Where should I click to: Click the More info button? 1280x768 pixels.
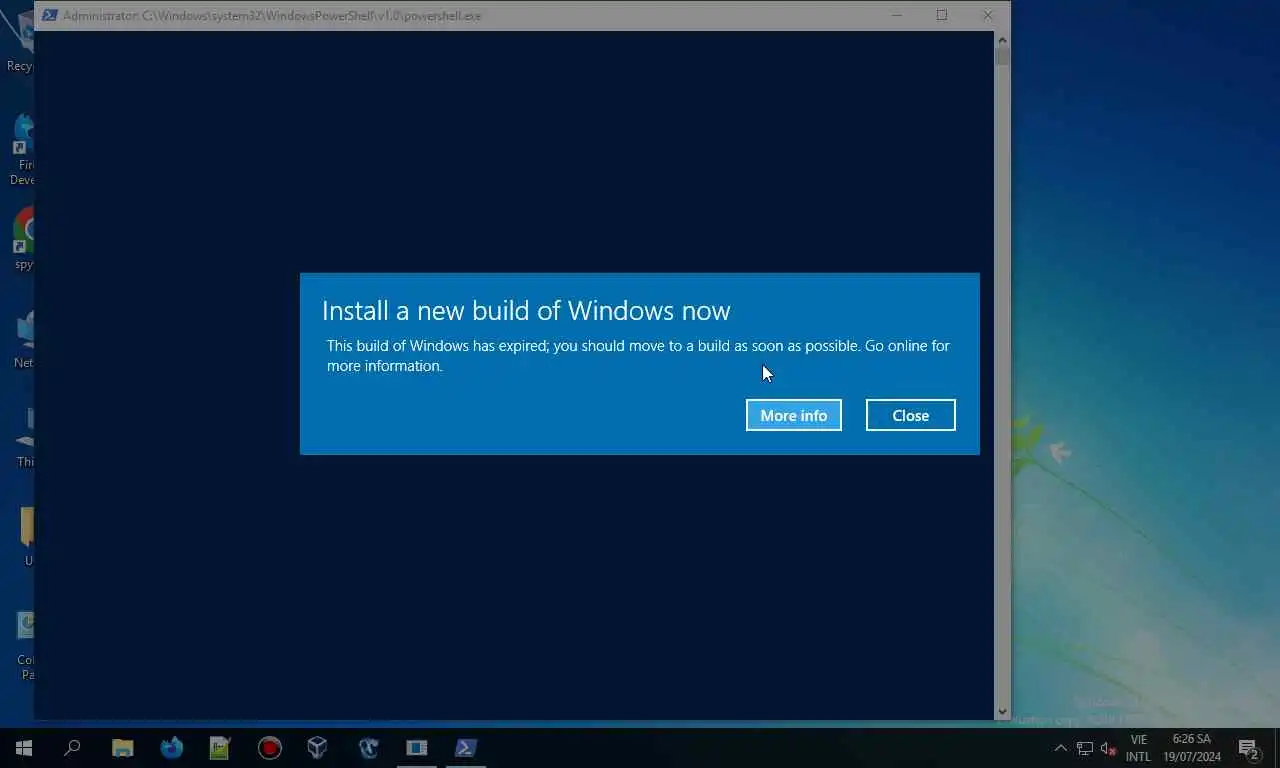(x=793, y=415)
